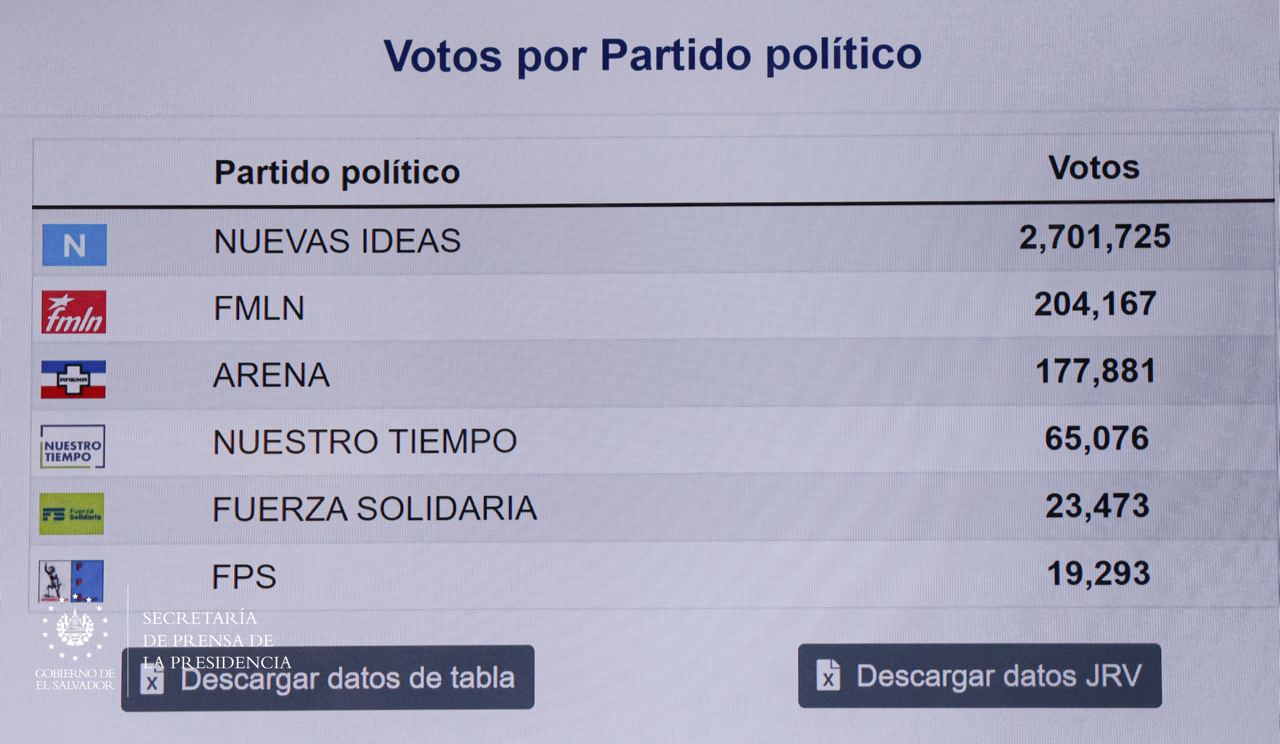Select the FMLN party name row
This screenshot has width=1280, height=744.
[259, 308]
